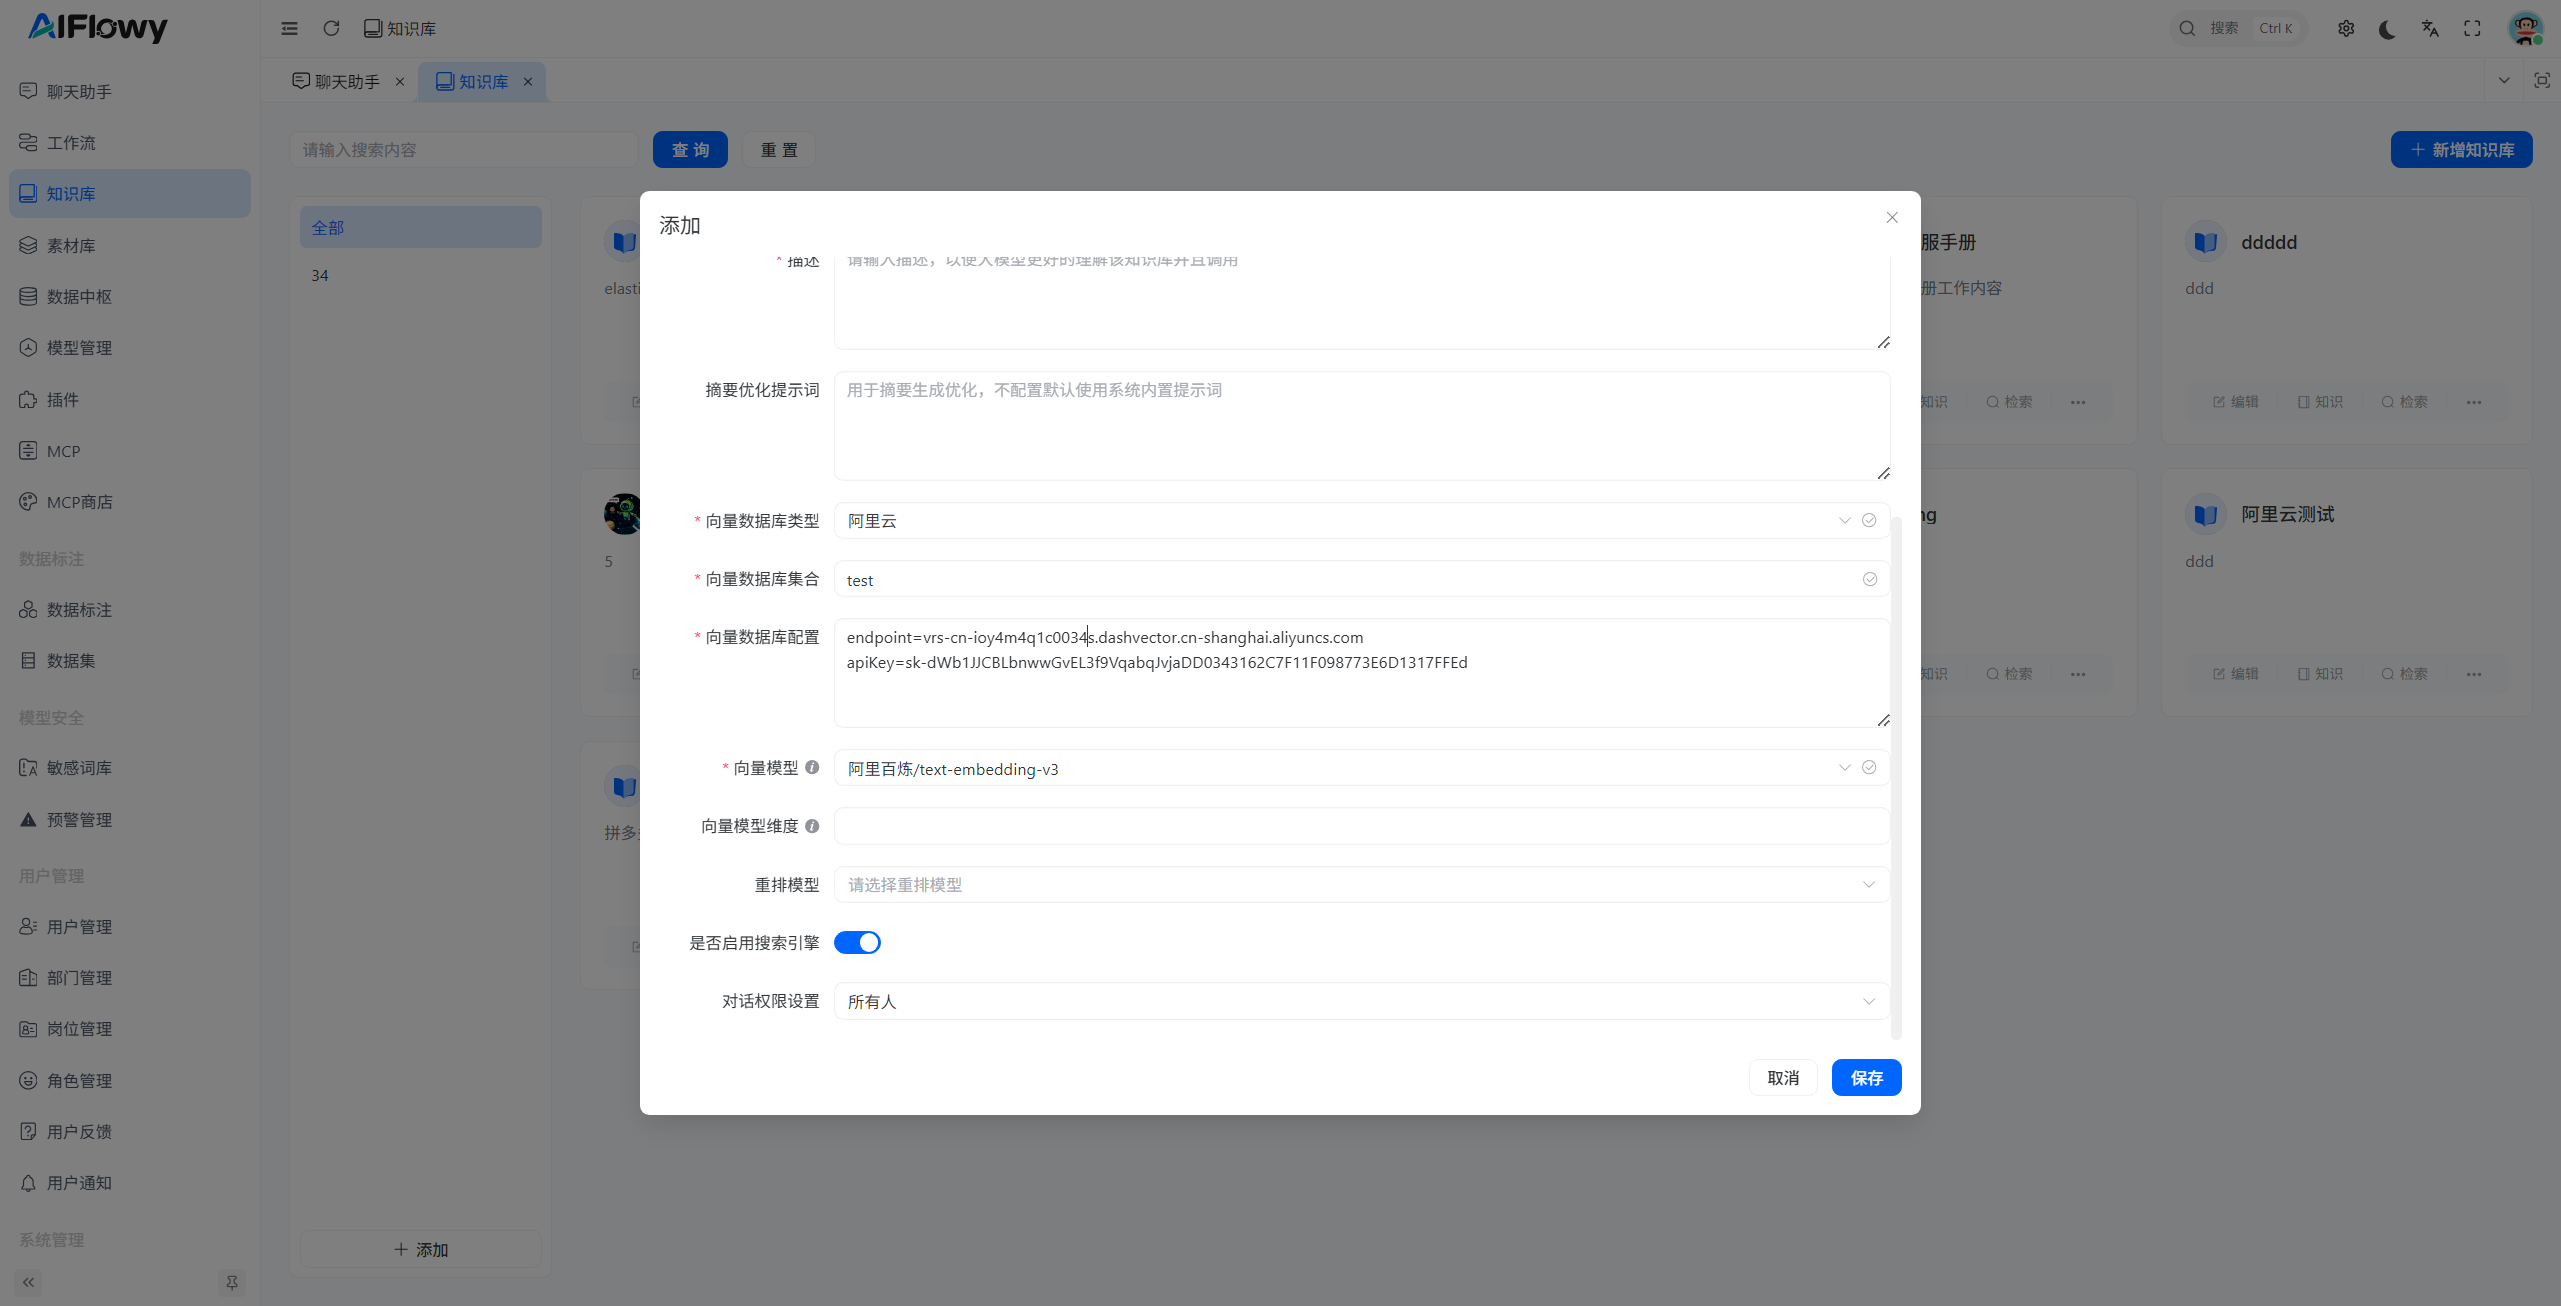This screenshot has width=2561, height=1306.
Task: Open the 向量模型 text-embedding-v3 dropdown
Action: coord(1340,769)
